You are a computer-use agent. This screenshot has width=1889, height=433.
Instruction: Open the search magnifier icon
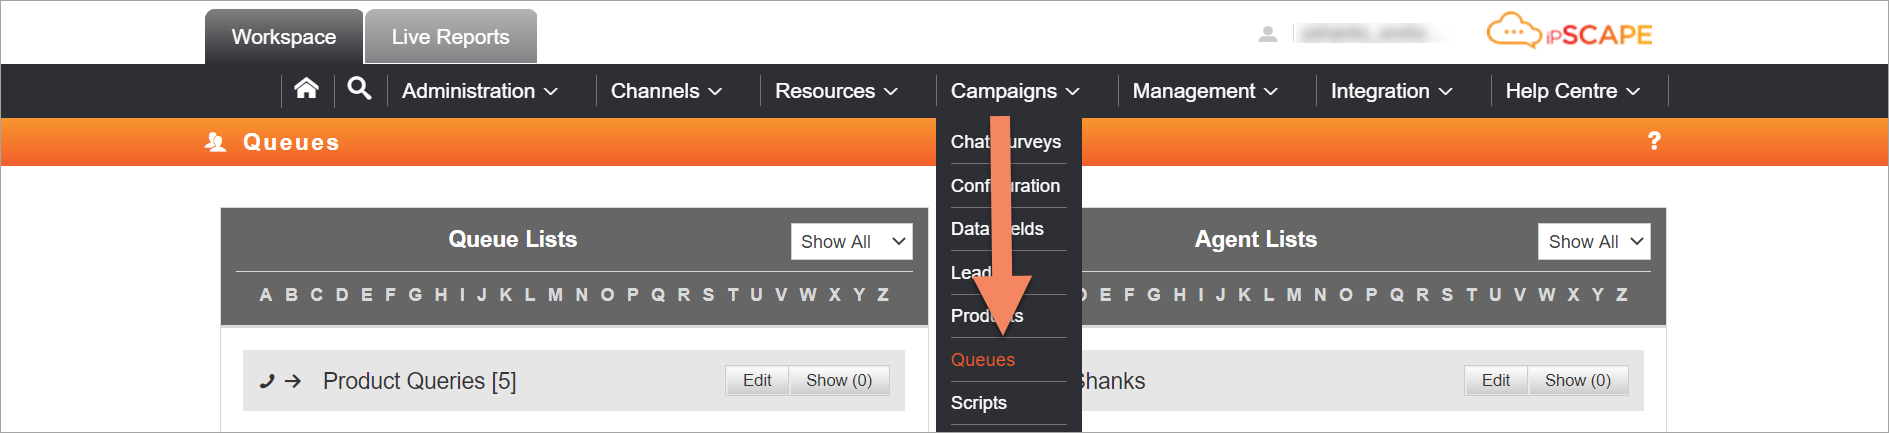[359, 89]
